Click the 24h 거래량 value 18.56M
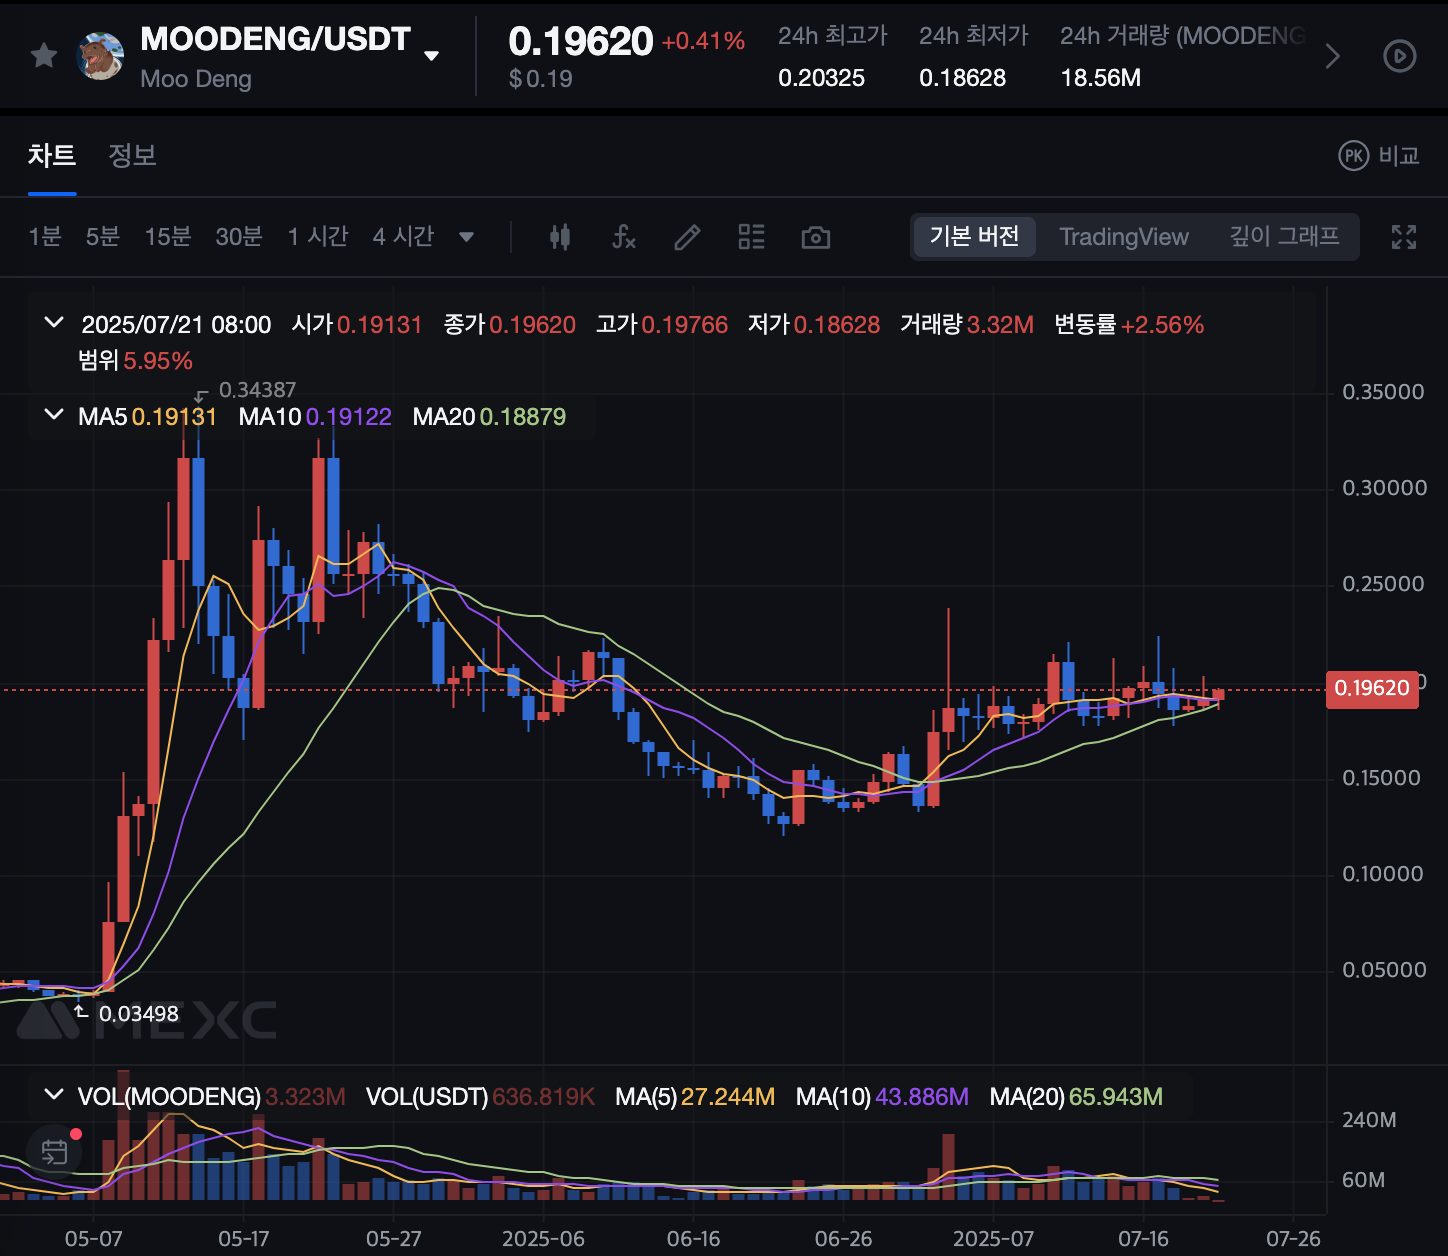 click(1100, 78)
